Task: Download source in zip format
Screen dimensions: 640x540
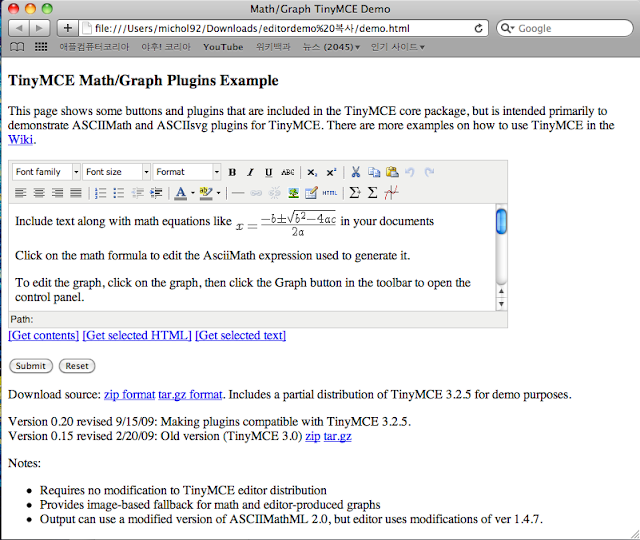Action: [129, 395]
